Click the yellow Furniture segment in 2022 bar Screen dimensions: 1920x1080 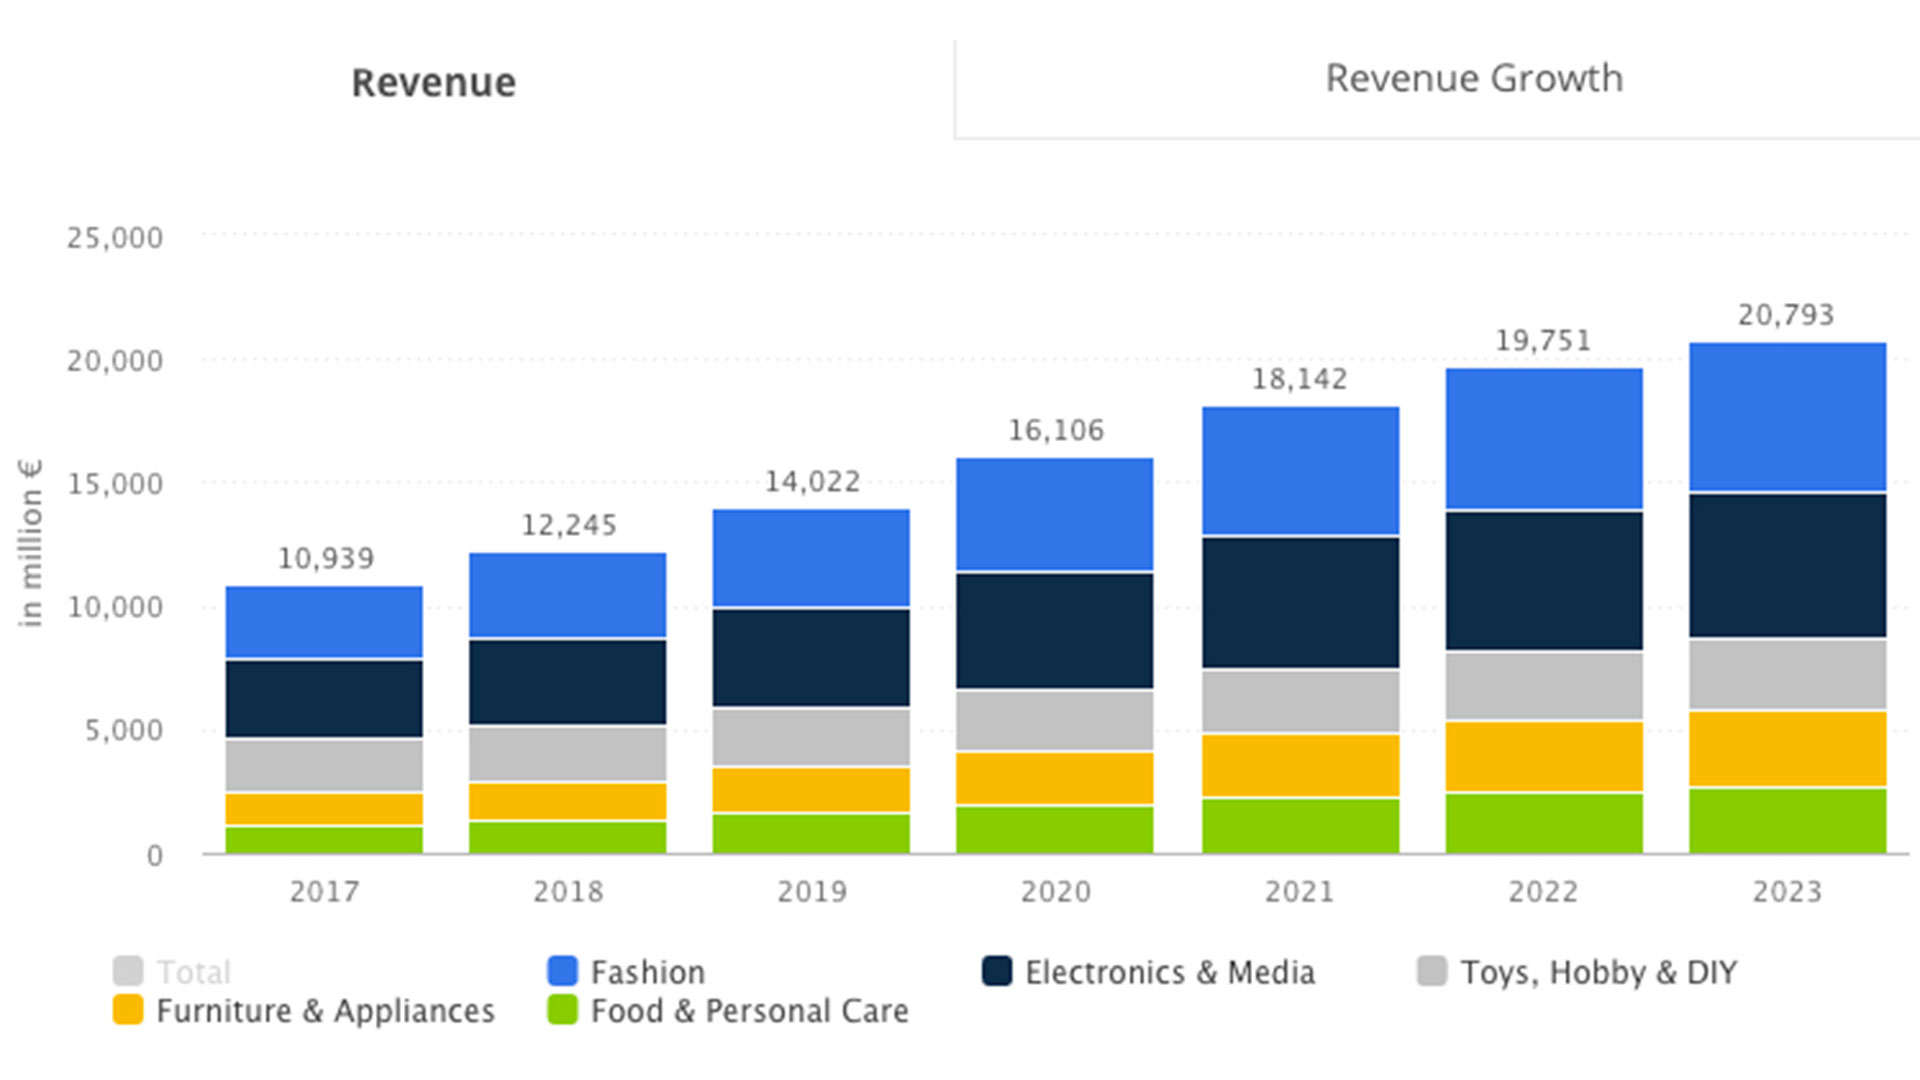click(x=1543, y=756)
